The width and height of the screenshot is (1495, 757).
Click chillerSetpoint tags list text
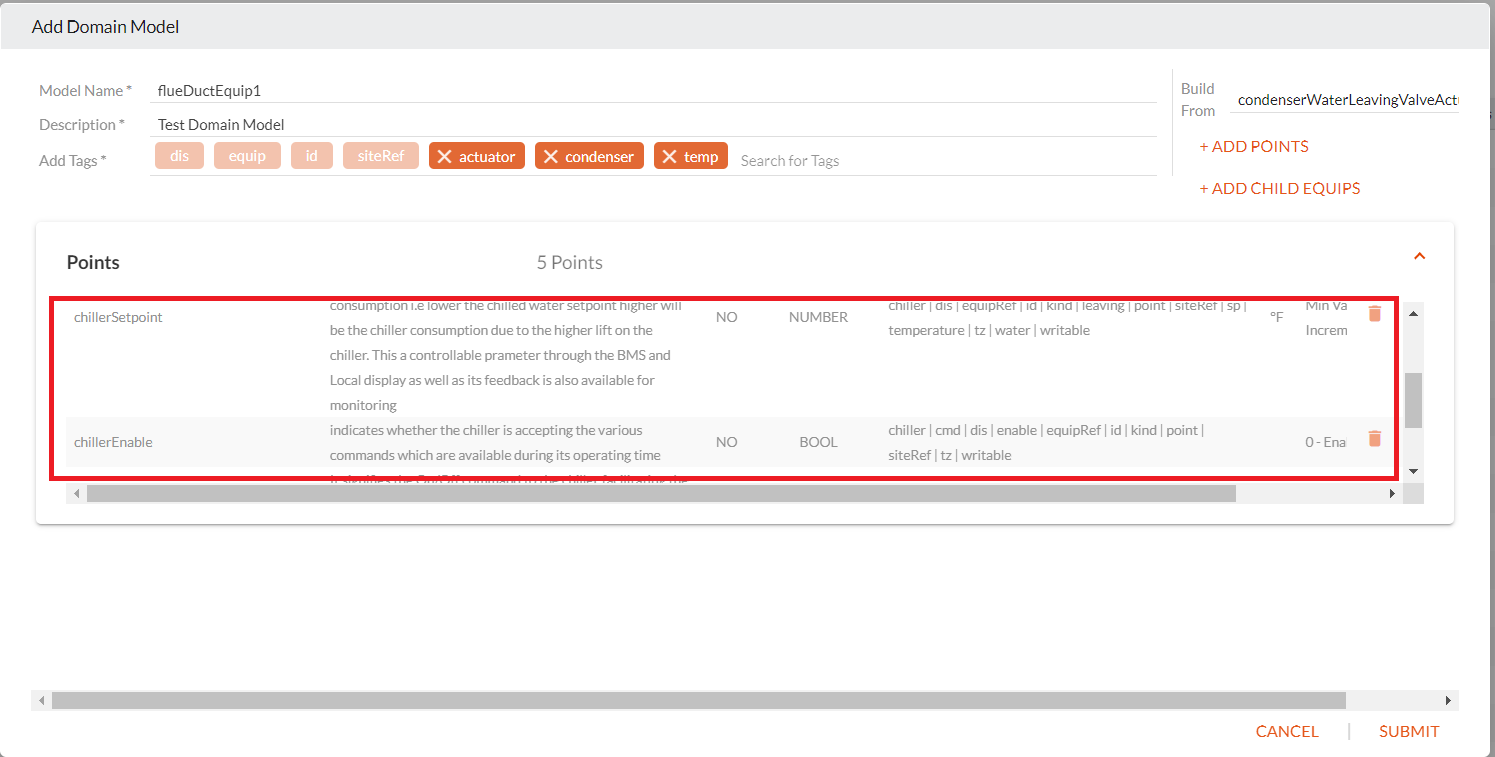click(x=1067, y=318)
